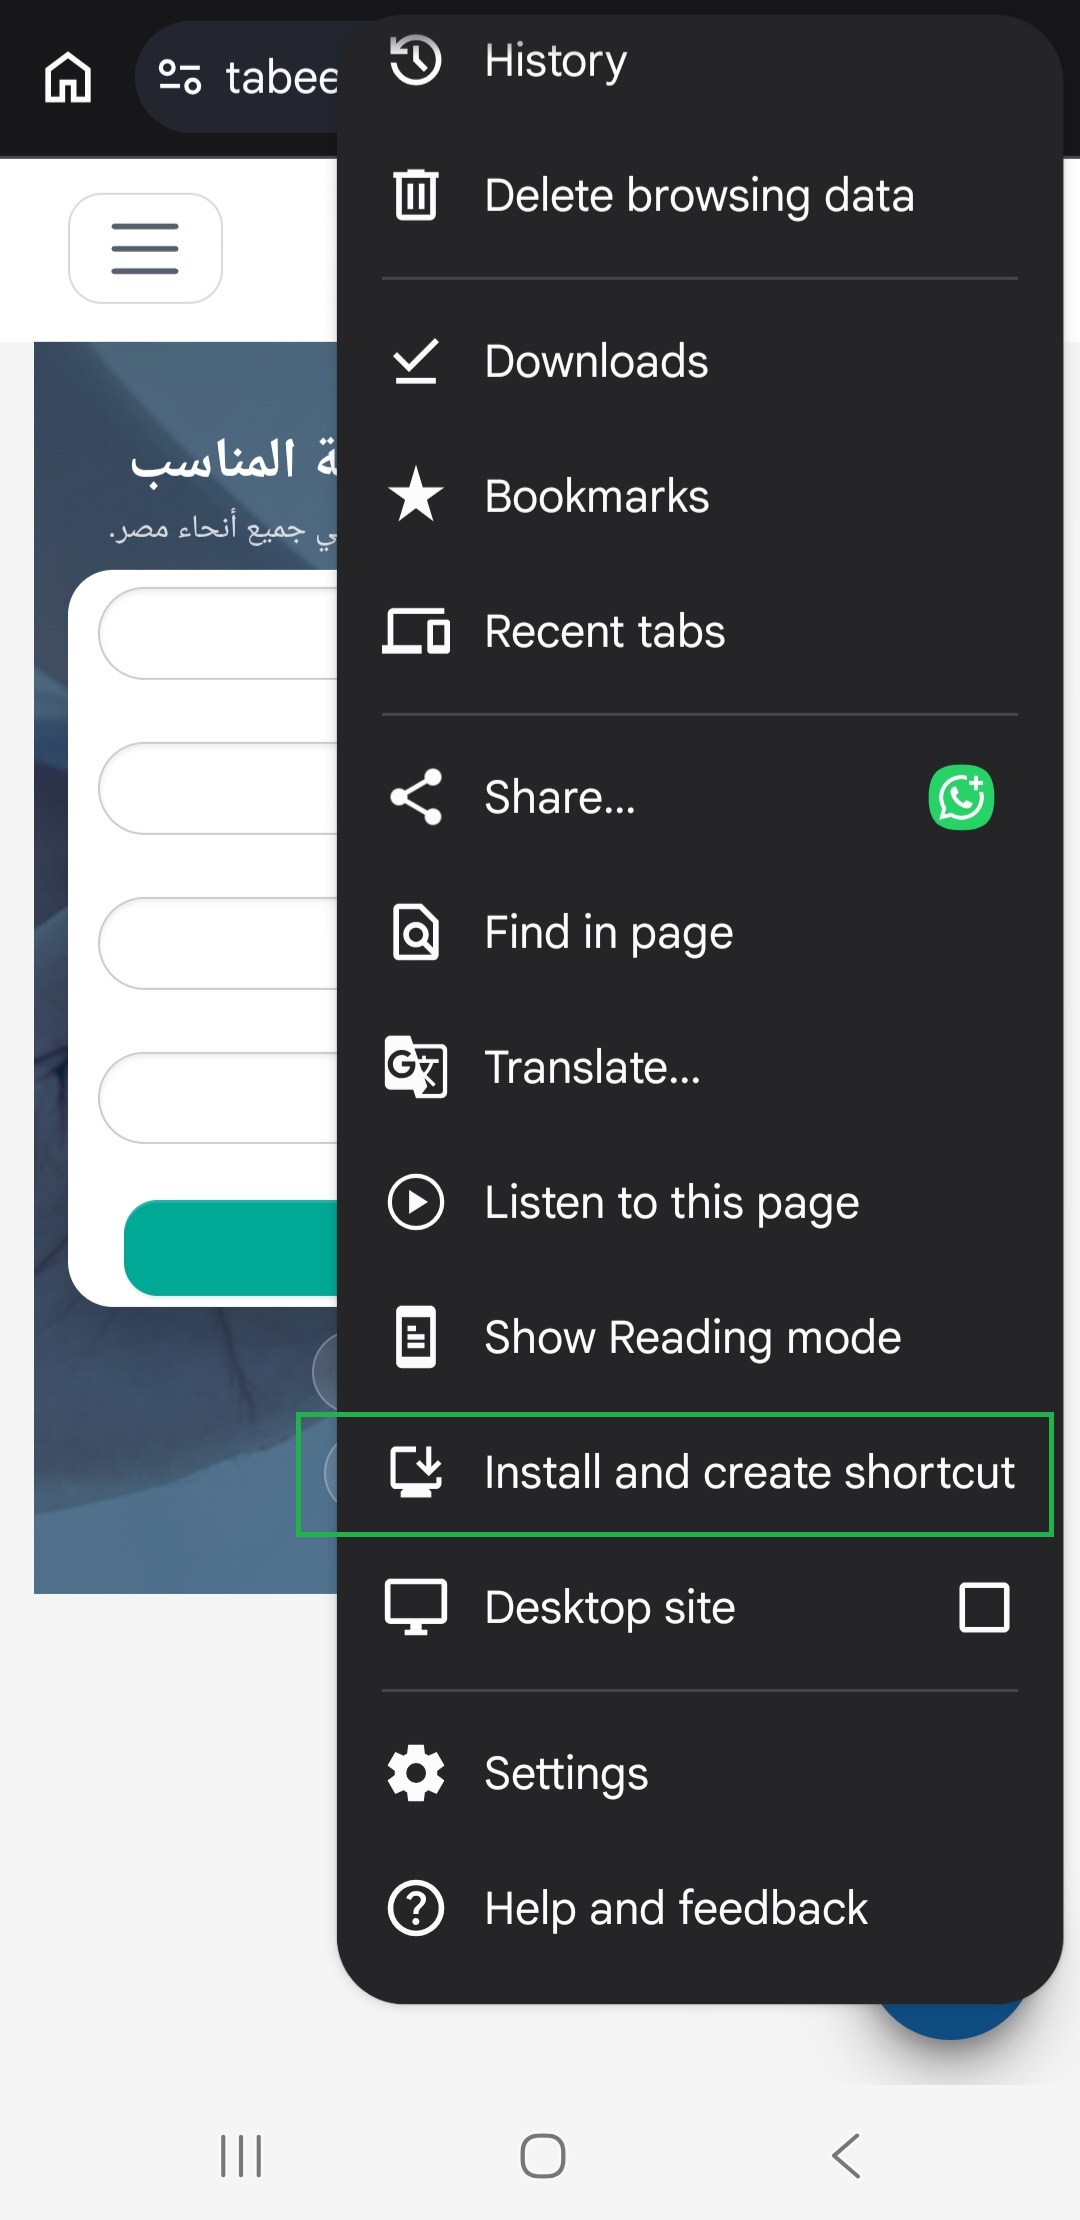Open the hamburger menu on the webpage
Viewport: 1080px width, 2220px height.
[145, 248]
